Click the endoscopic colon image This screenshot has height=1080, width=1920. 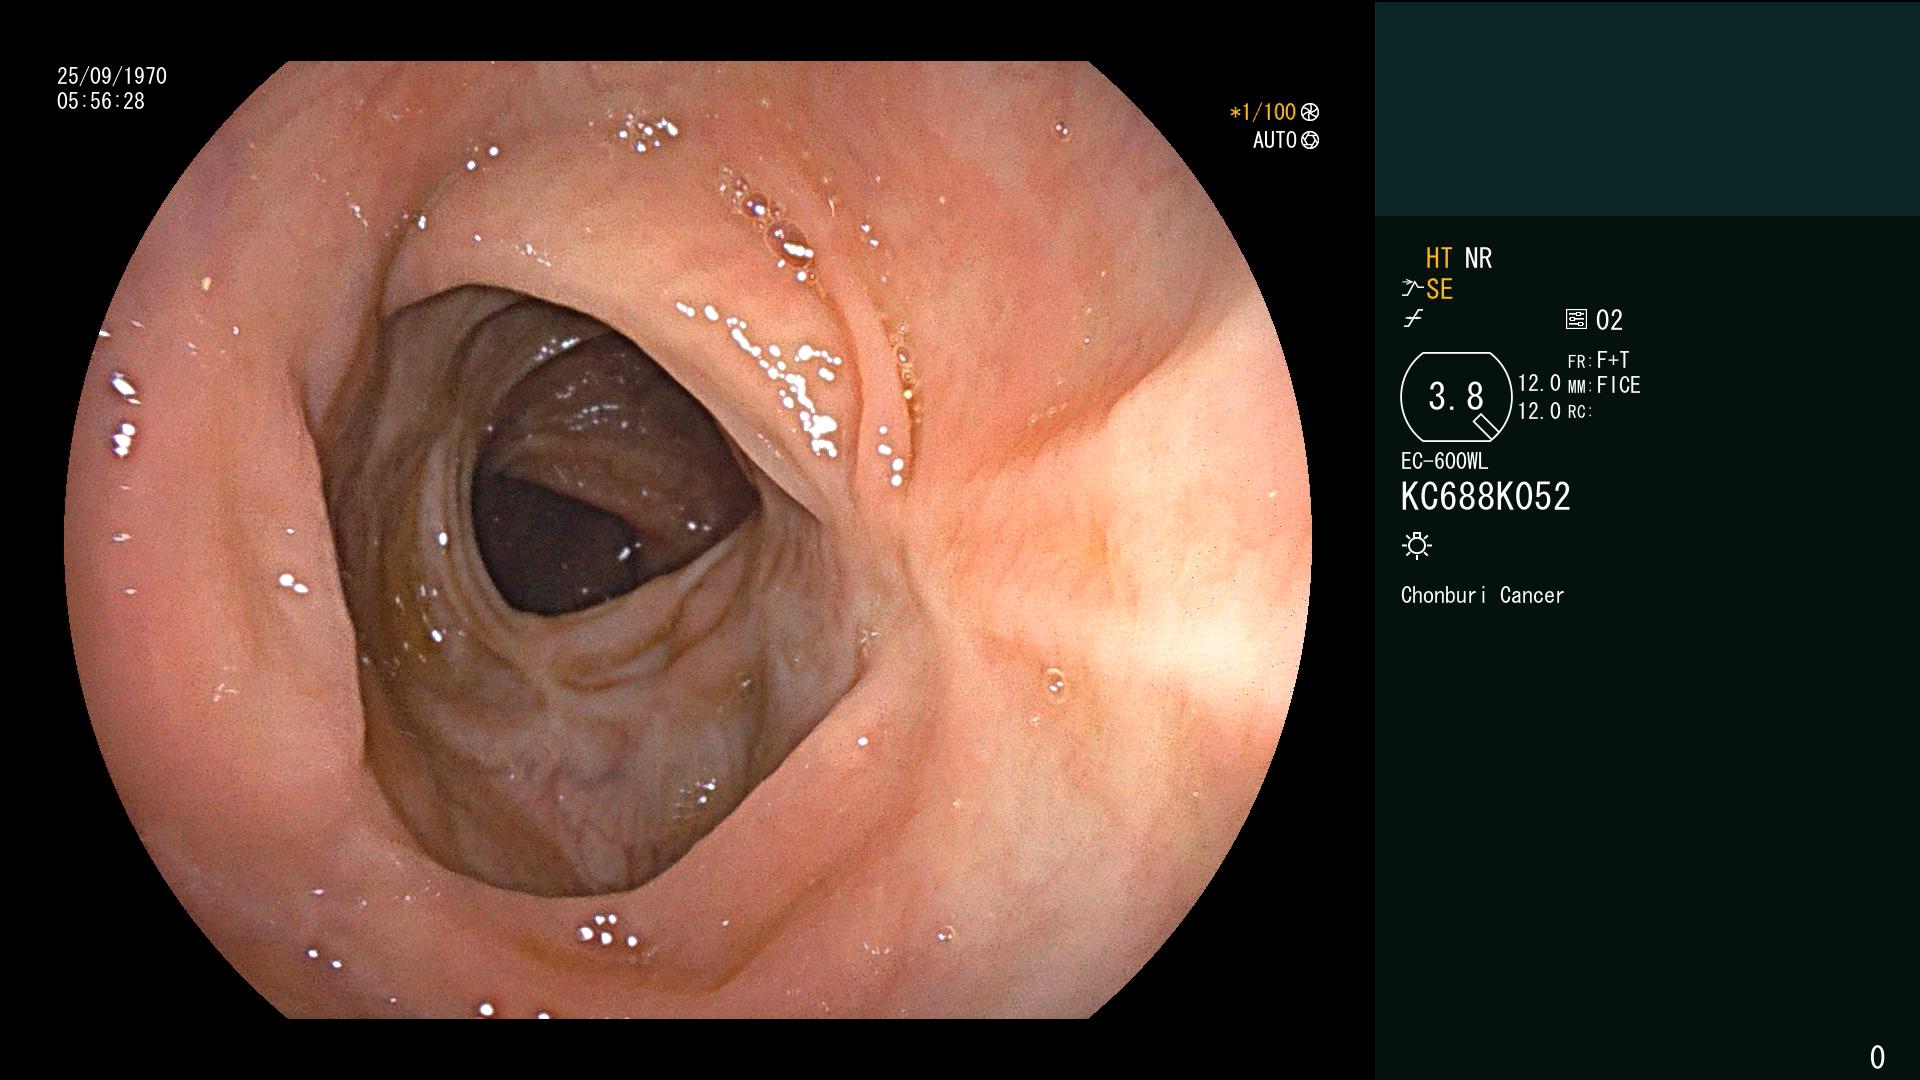pos(688,540)
